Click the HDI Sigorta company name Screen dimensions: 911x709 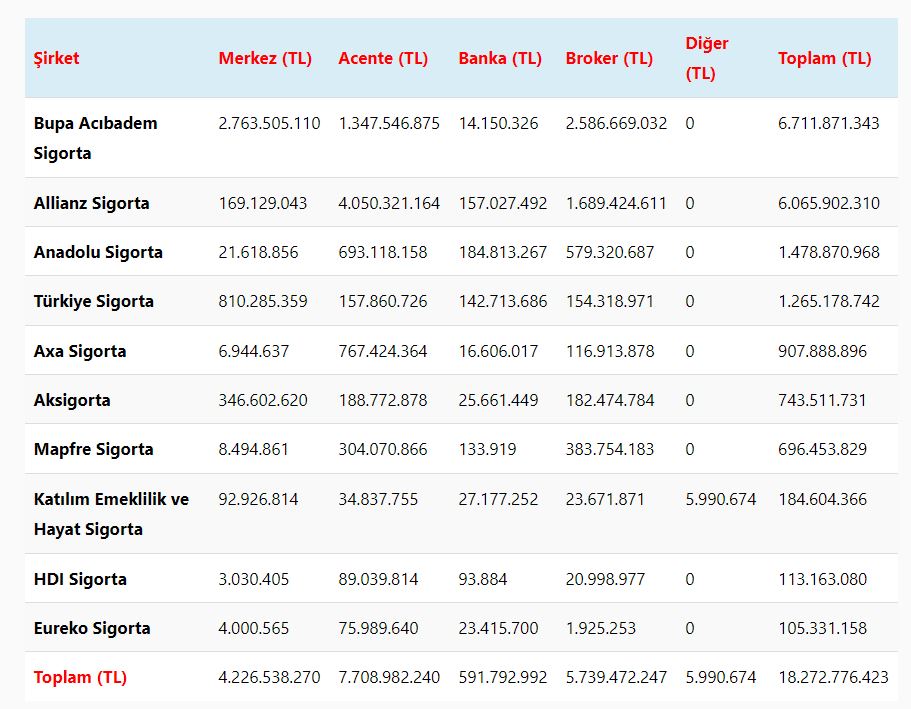80,579
